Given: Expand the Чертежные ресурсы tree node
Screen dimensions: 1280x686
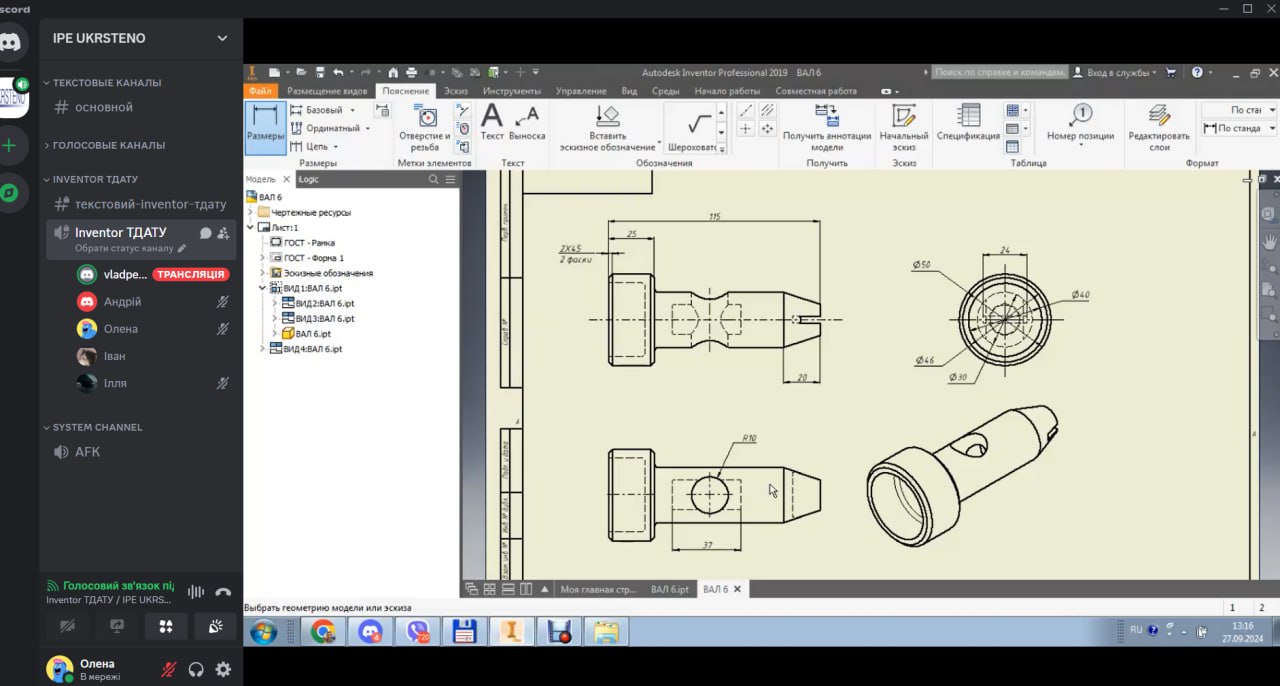Looking at the screenshot, I should pyautogui.click(x=251, y=213).
